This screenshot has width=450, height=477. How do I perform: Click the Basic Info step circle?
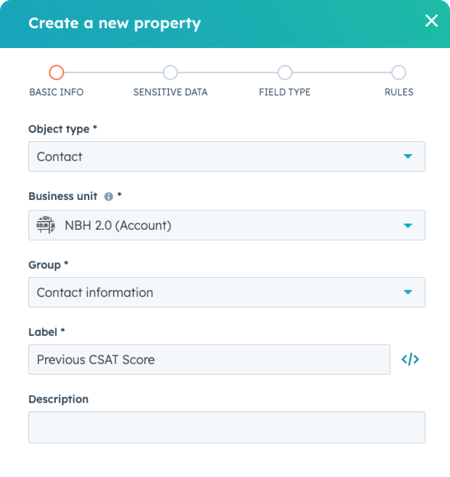tap(56, 72)
